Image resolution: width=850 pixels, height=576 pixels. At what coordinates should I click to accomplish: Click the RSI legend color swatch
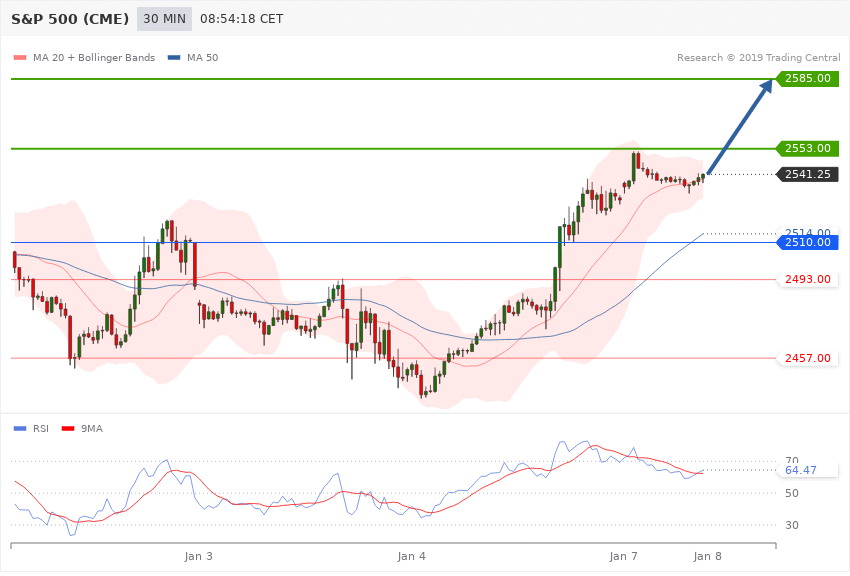20,429
